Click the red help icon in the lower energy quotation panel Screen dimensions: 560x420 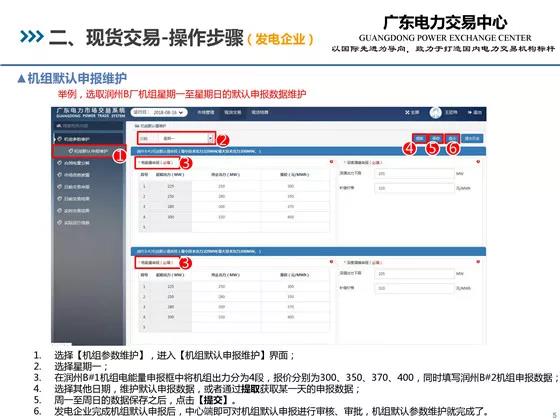(x=331, y=262)
